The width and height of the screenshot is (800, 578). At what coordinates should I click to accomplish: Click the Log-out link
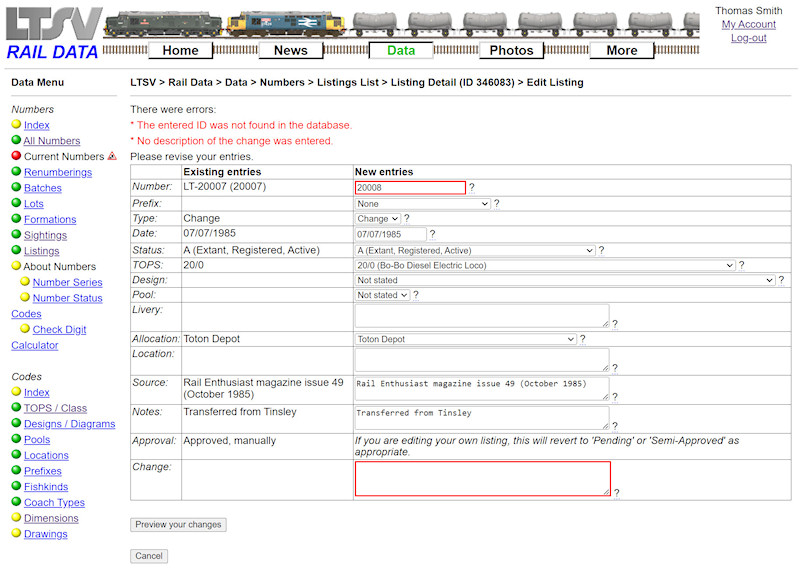[x=748, y=36]
